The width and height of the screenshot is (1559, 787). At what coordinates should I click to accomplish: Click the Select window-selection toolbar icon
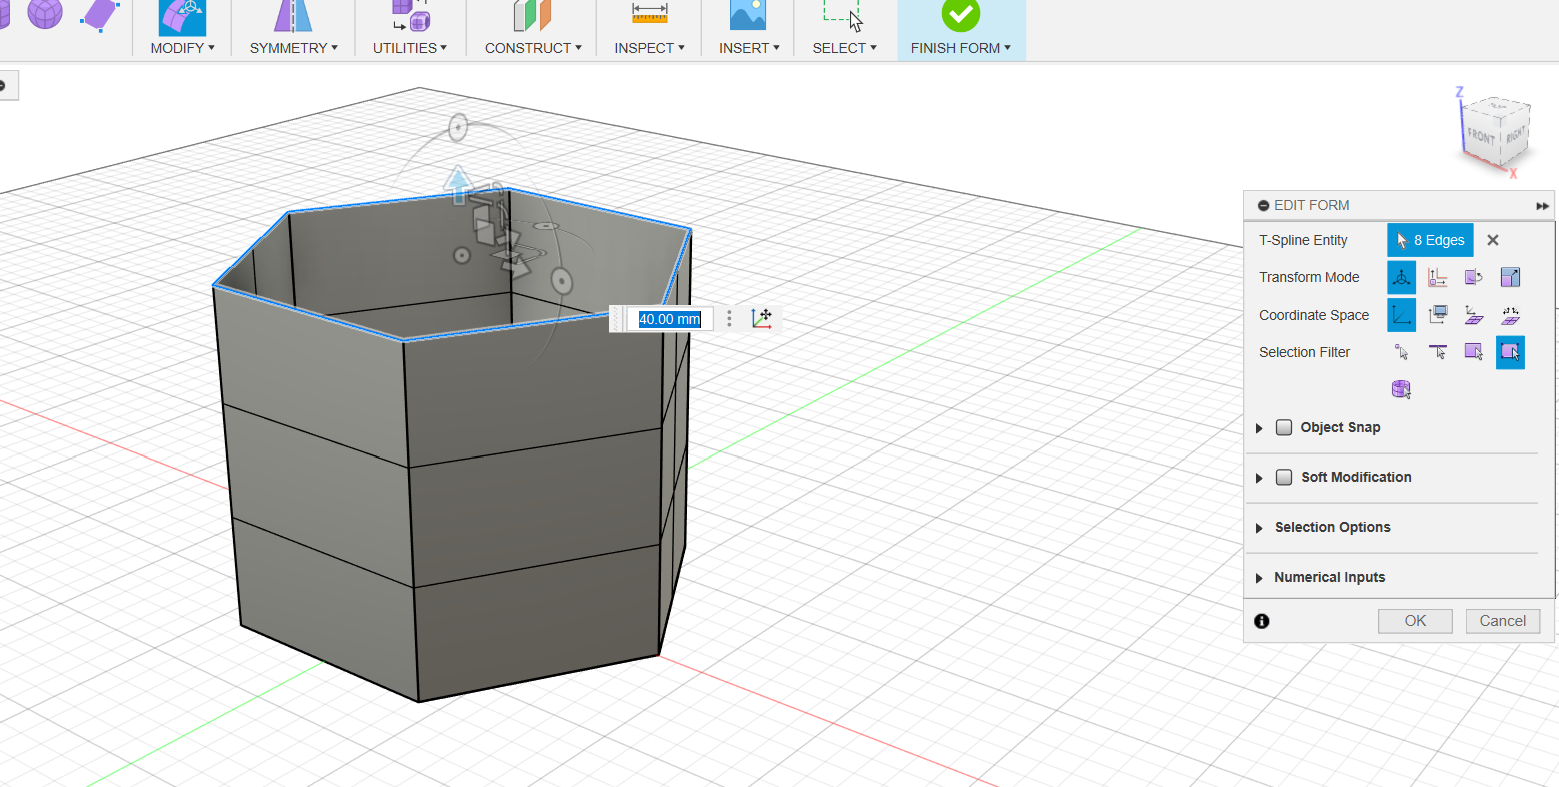point(843,15)
